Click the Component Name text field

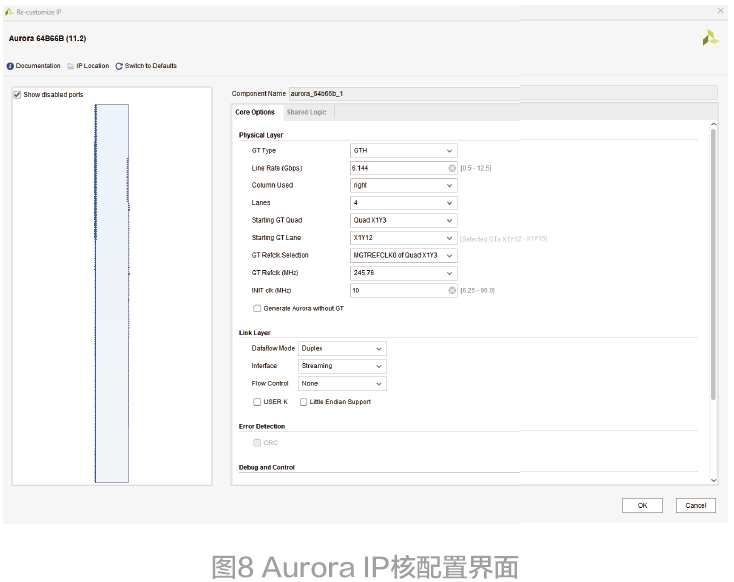coord(503,94)
